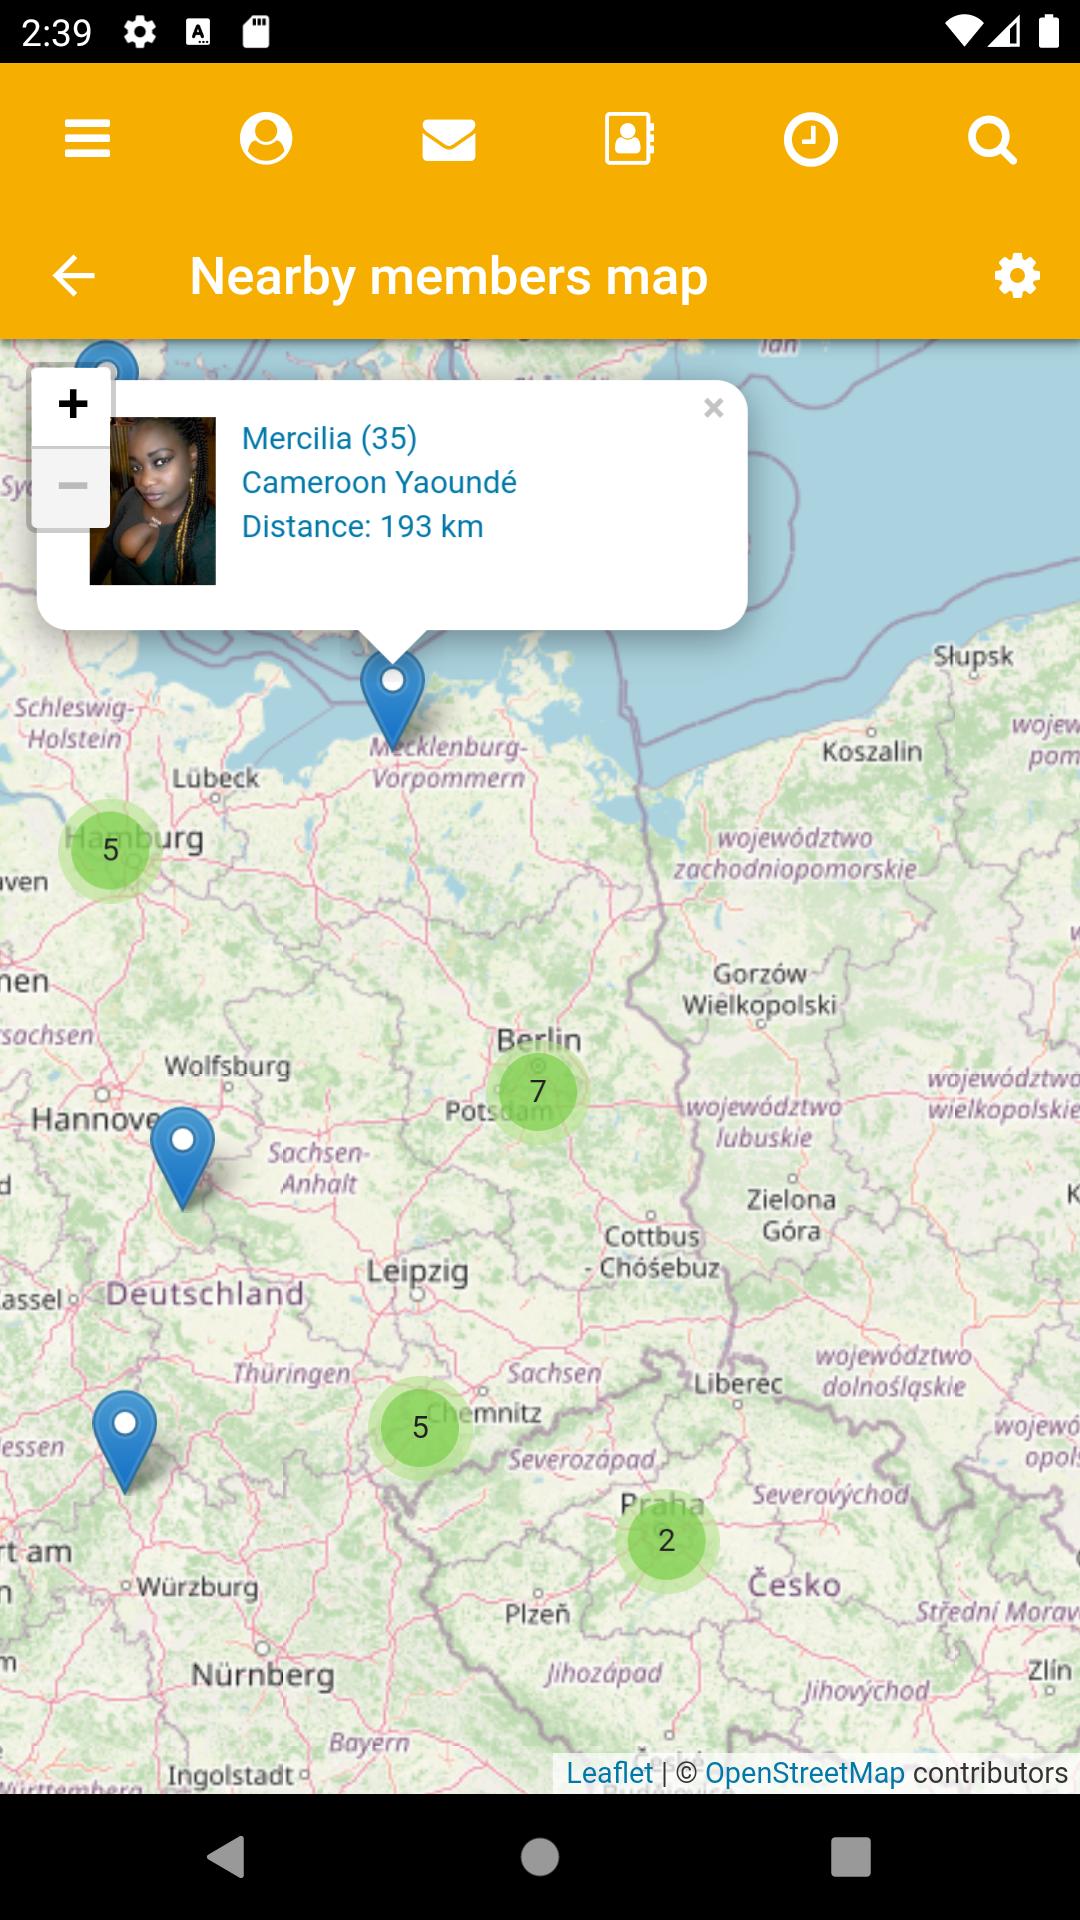This screenshot has height=1920, width=1080.
Task: Open the OpenStreetMap attribution link
Action: click(x=805, y=1773)
